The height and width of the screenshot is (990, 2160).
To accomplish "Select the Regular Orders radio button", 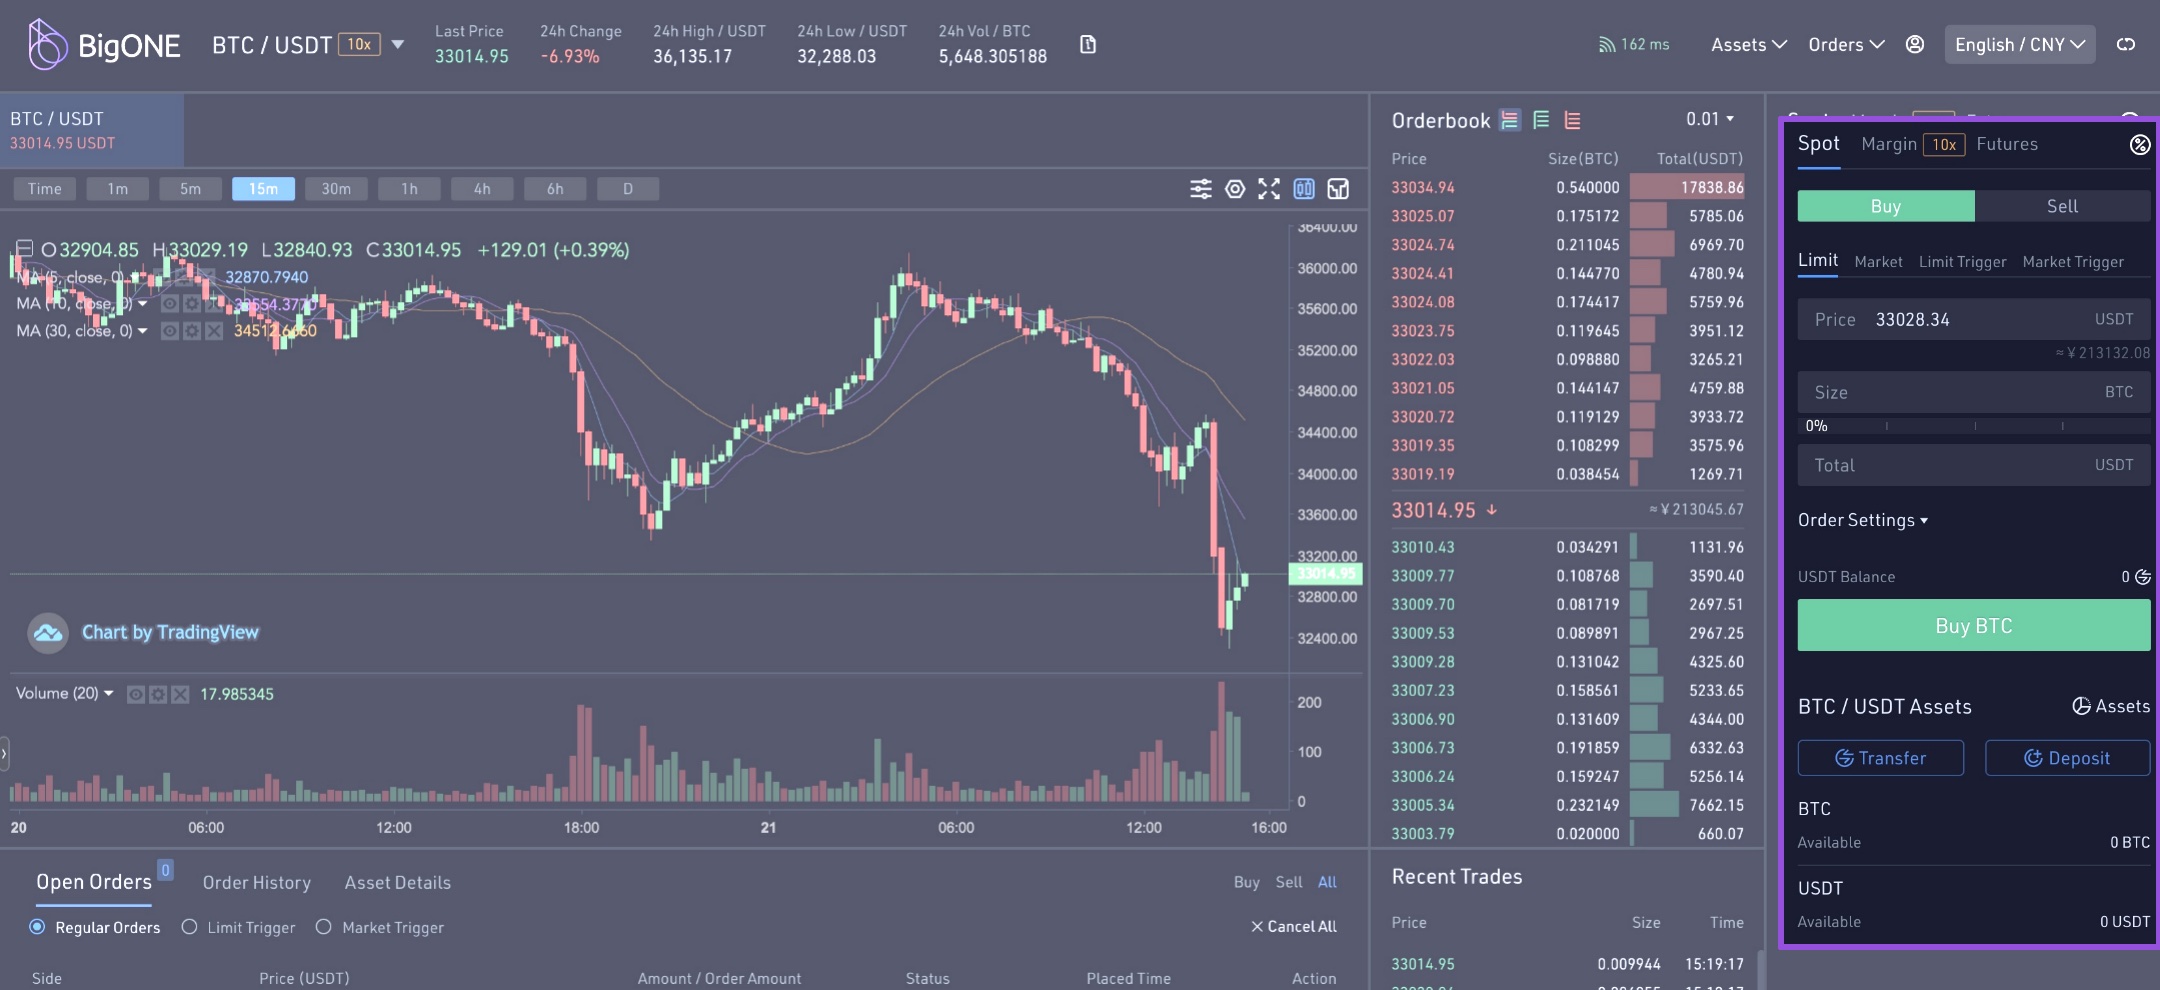I will click(x=37, y=927).
